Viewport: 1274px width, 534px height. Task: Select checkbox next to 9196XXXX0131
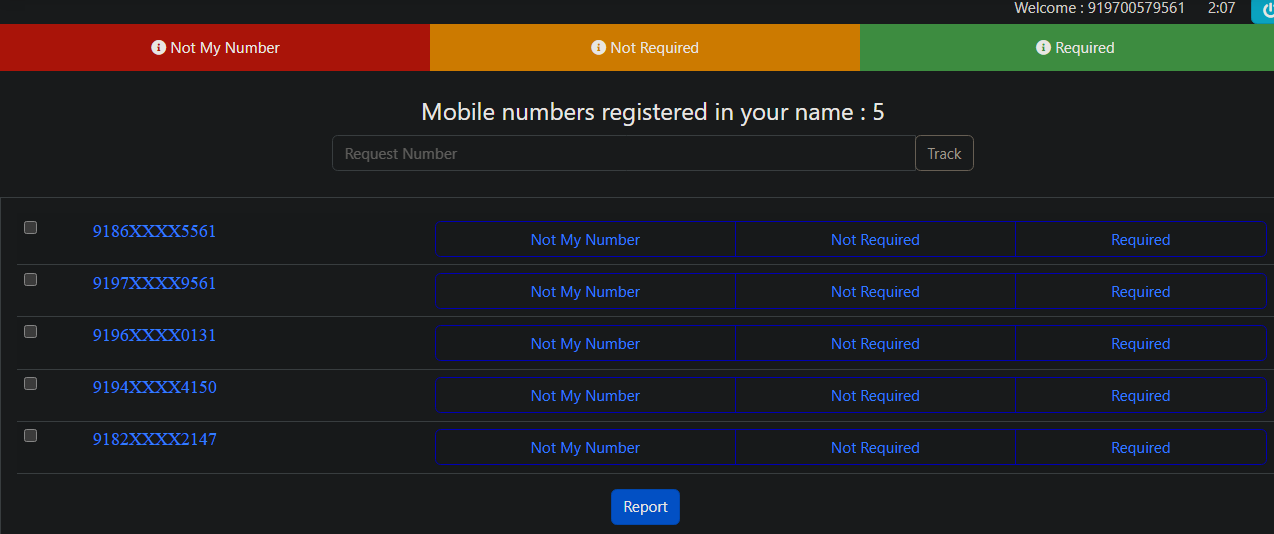coord(30,332)
